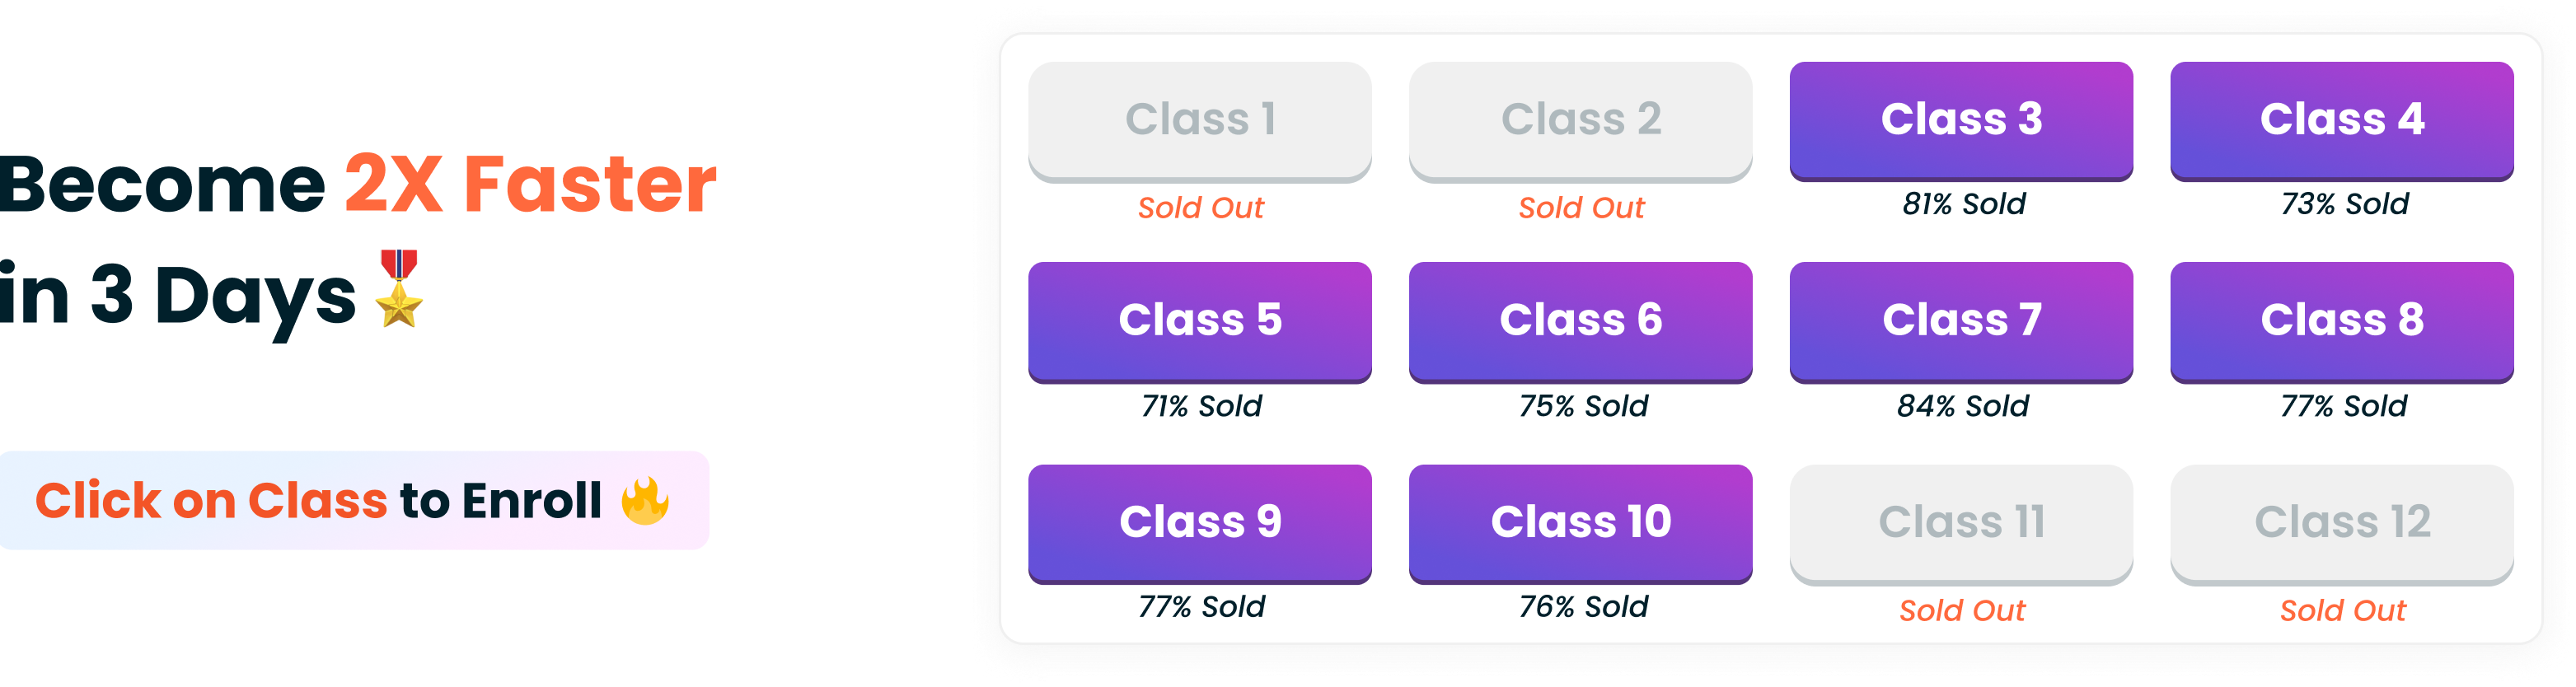Click the Sold Out label under Class 11

click(x=1961, y=610)
